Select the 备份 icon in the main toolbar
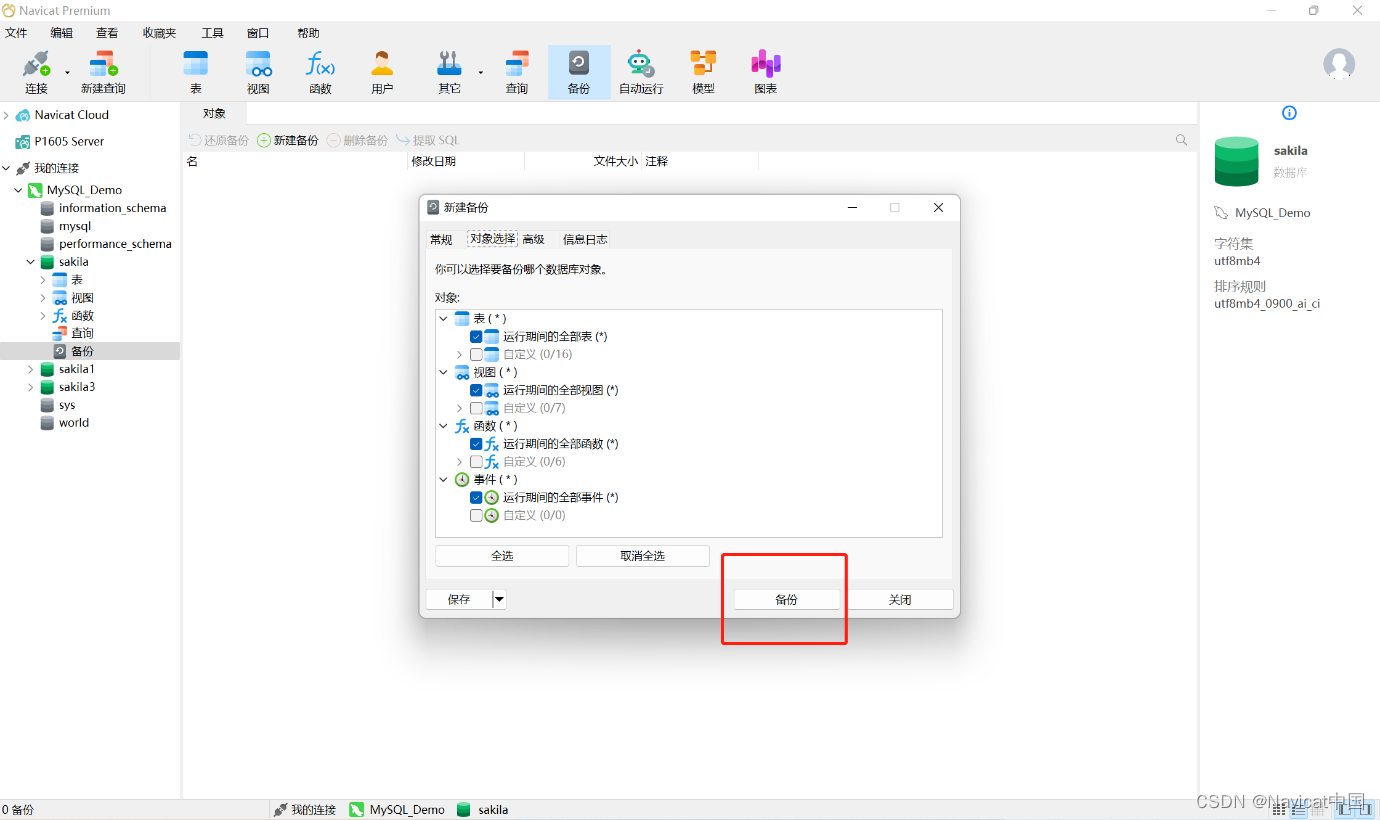Image resolution: width=1380 pixels, height=820 pixels. [x=579, y=64]
